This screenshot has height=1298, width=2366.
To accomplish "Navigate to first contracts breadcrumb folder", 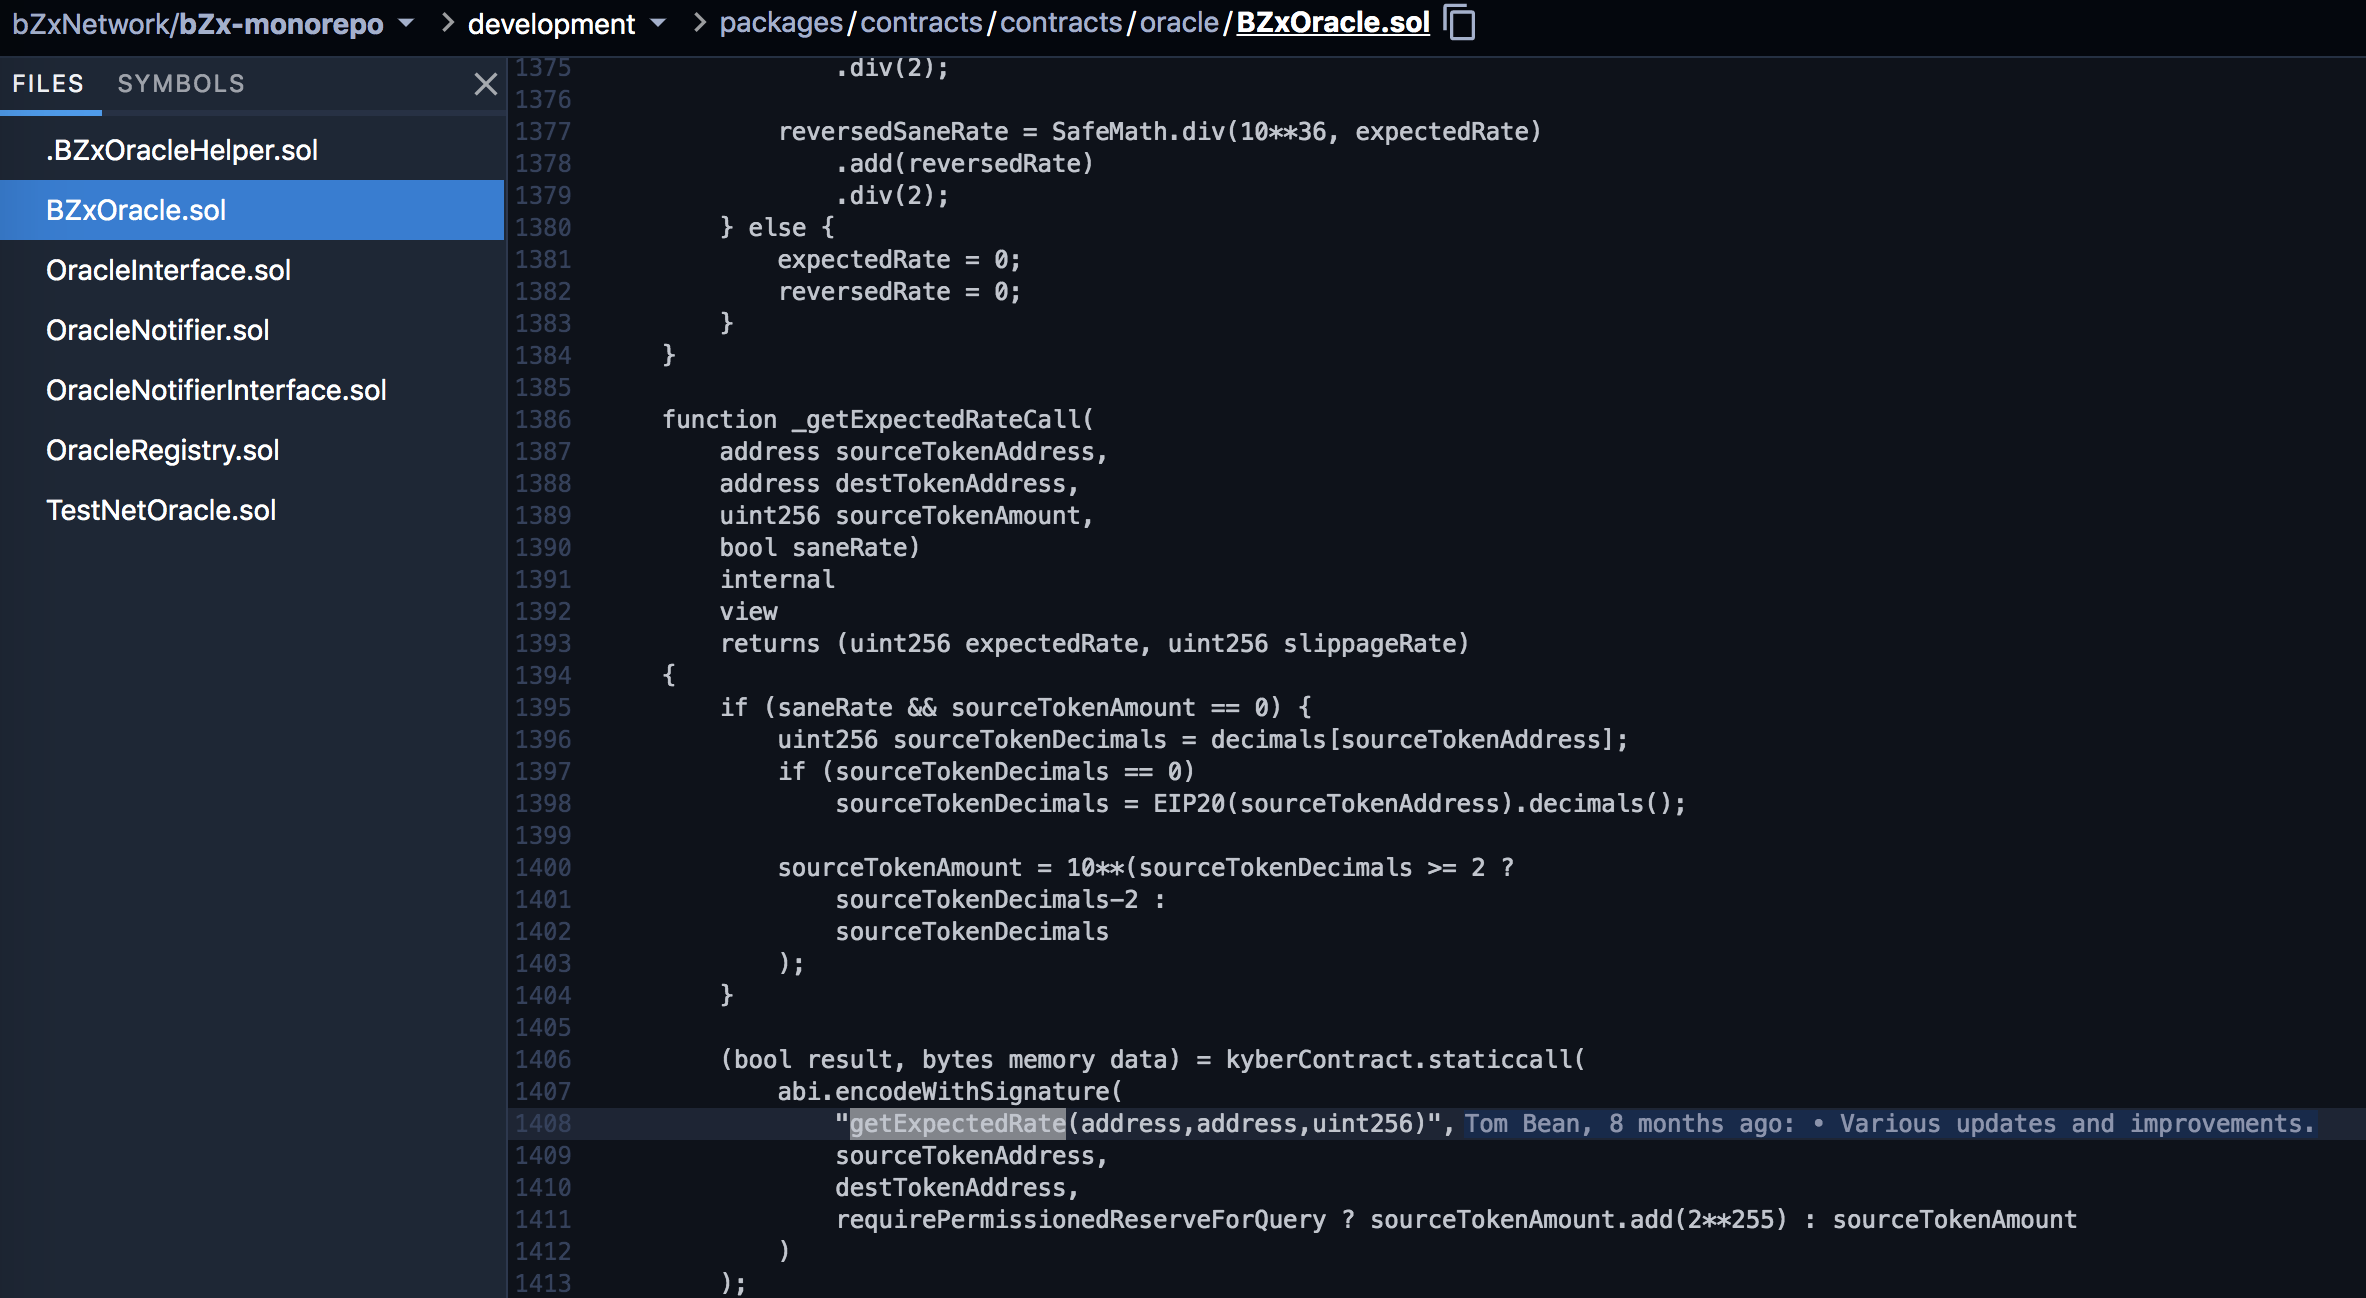I will [921, 23].
